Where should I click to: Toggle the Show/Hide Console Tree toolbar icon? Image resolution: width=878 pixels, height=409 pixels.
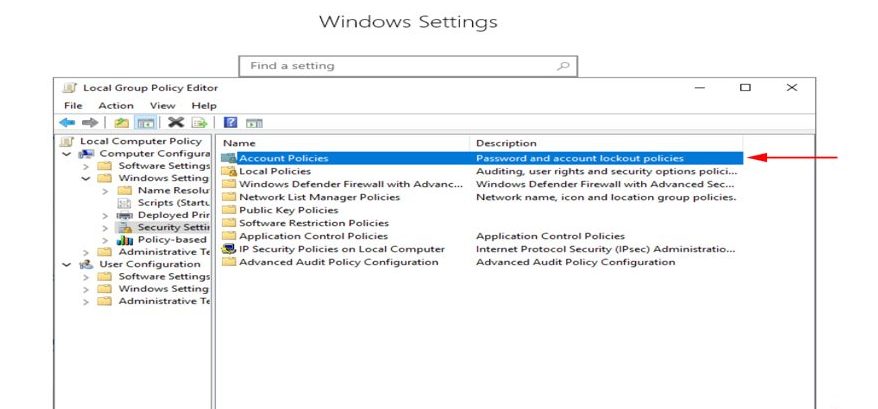pyautogui.click(x=146, y=122)
